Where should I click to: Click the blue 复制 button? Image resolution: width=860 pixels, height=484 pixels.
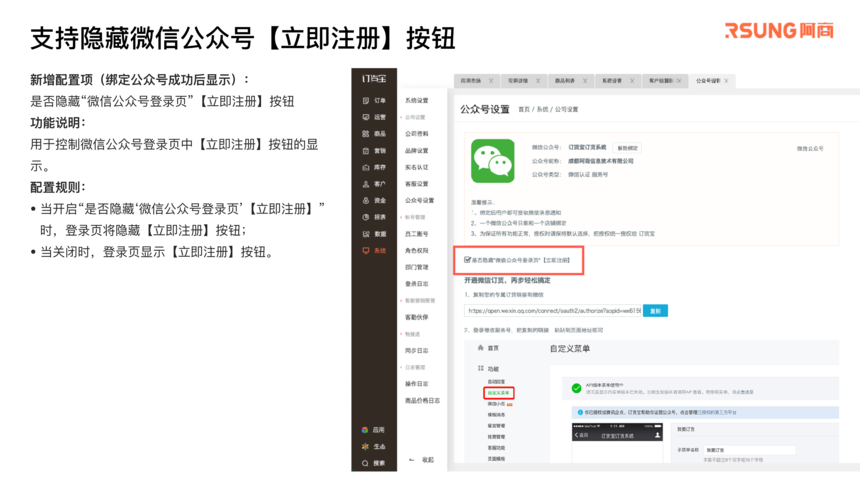click(655, 311)
